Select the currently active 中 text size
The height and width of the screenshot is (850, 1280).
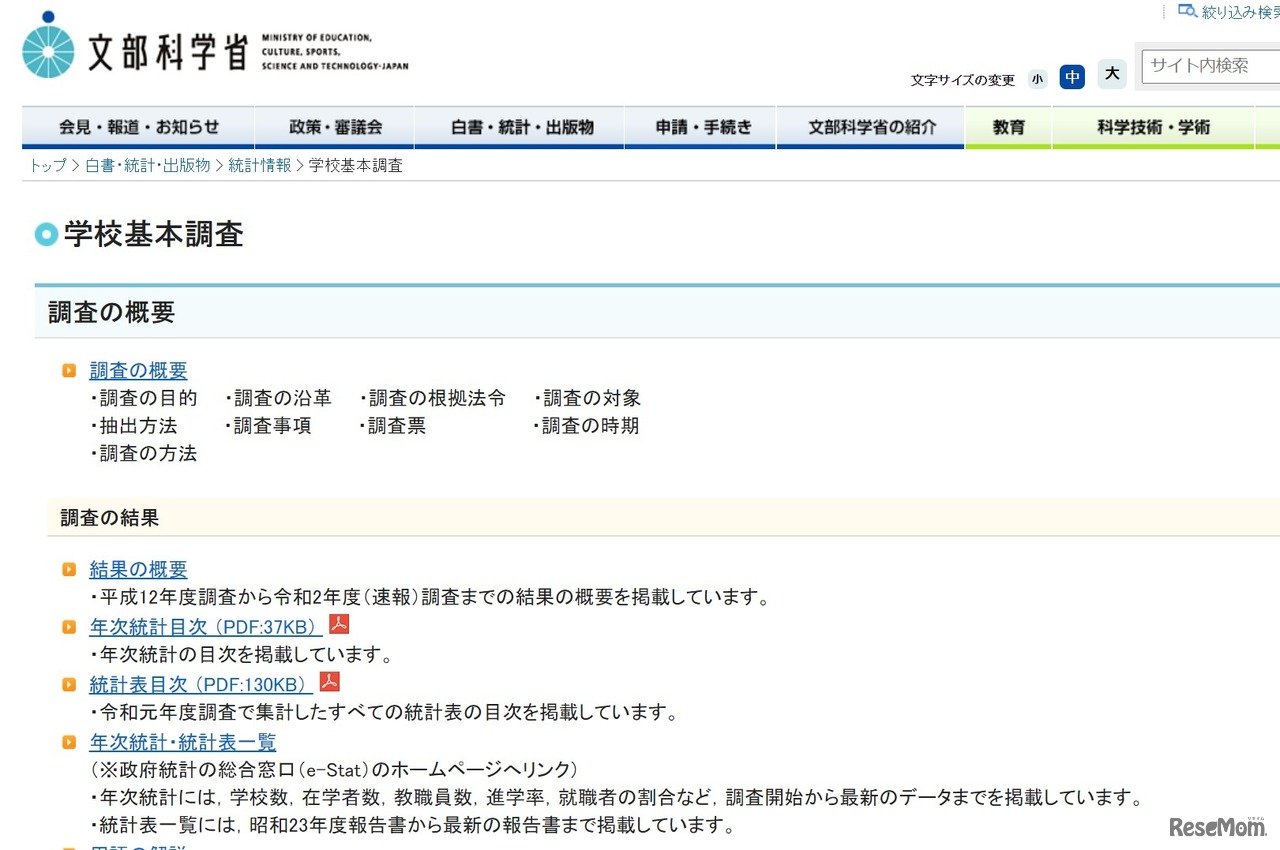pyautogui.click(x=1072, y=76)
